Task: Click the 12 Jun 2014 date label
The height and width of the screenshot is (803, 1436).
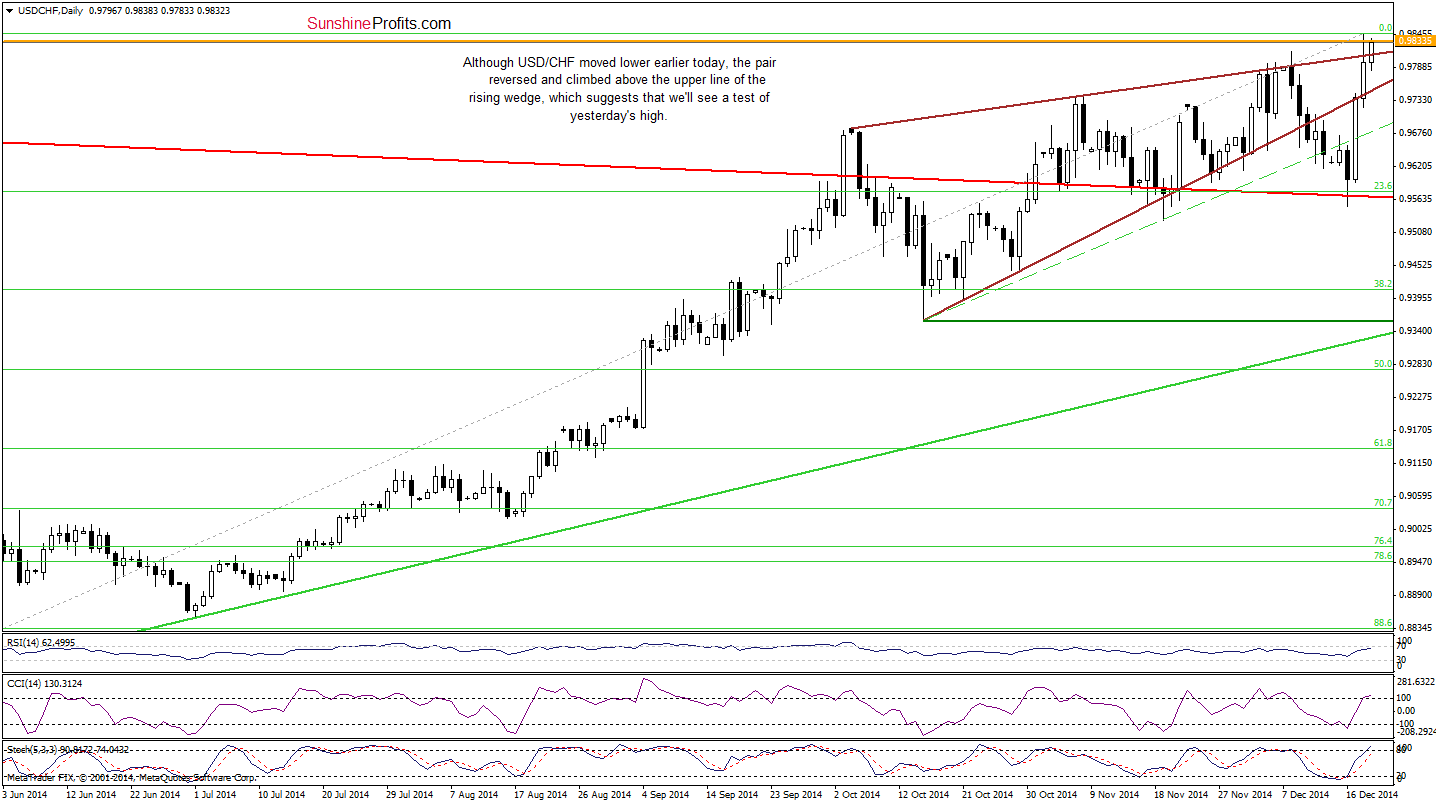Action: click(x=89, y=795)
